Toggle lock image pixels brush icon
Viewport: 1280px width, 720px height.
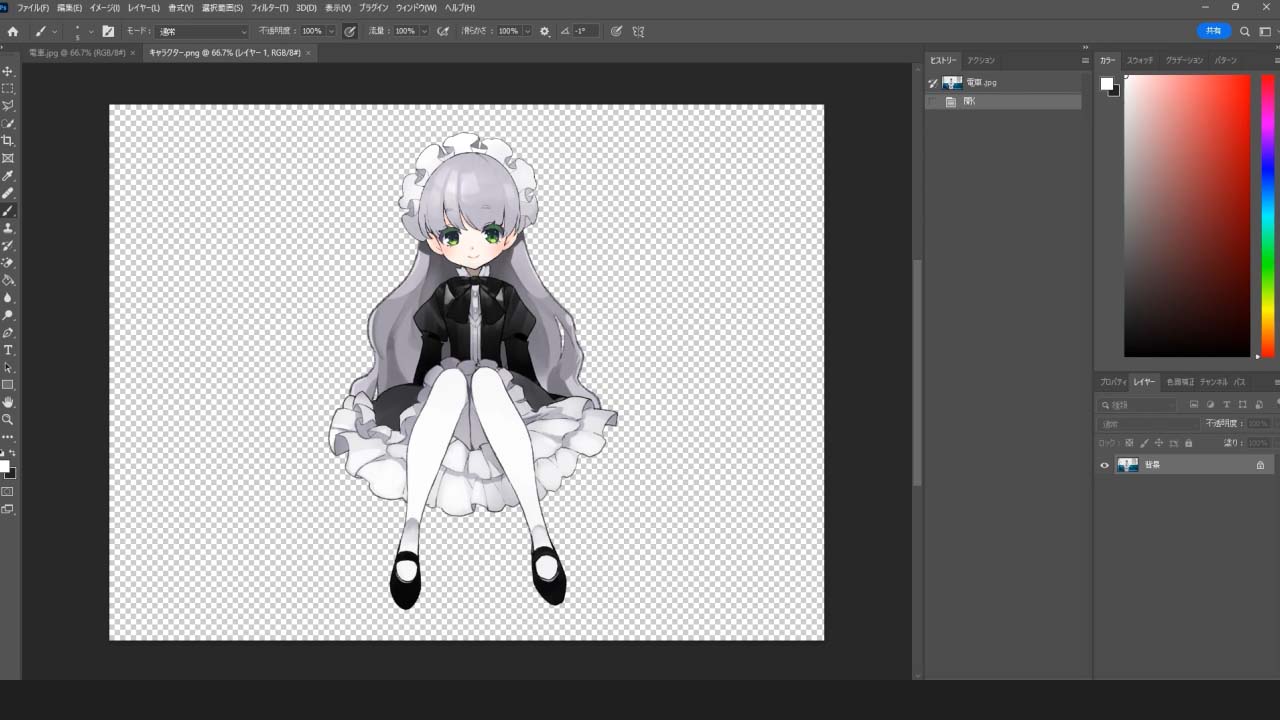pyautogui.click(x=1144, y=443)
